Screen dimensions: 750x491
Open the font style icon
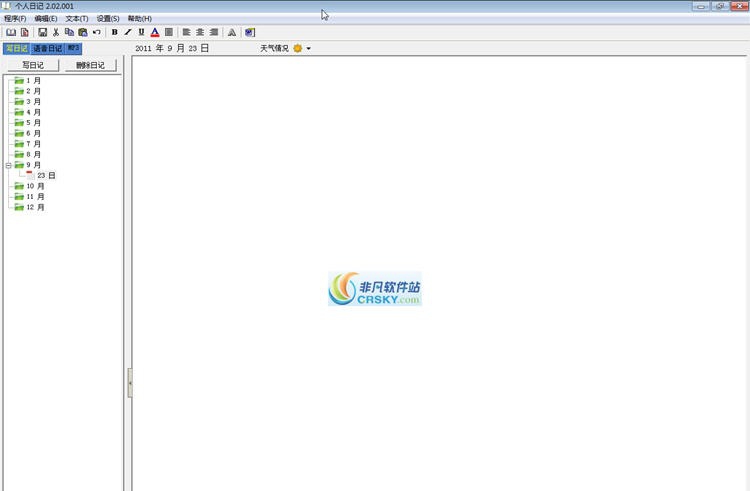(232, 32)
